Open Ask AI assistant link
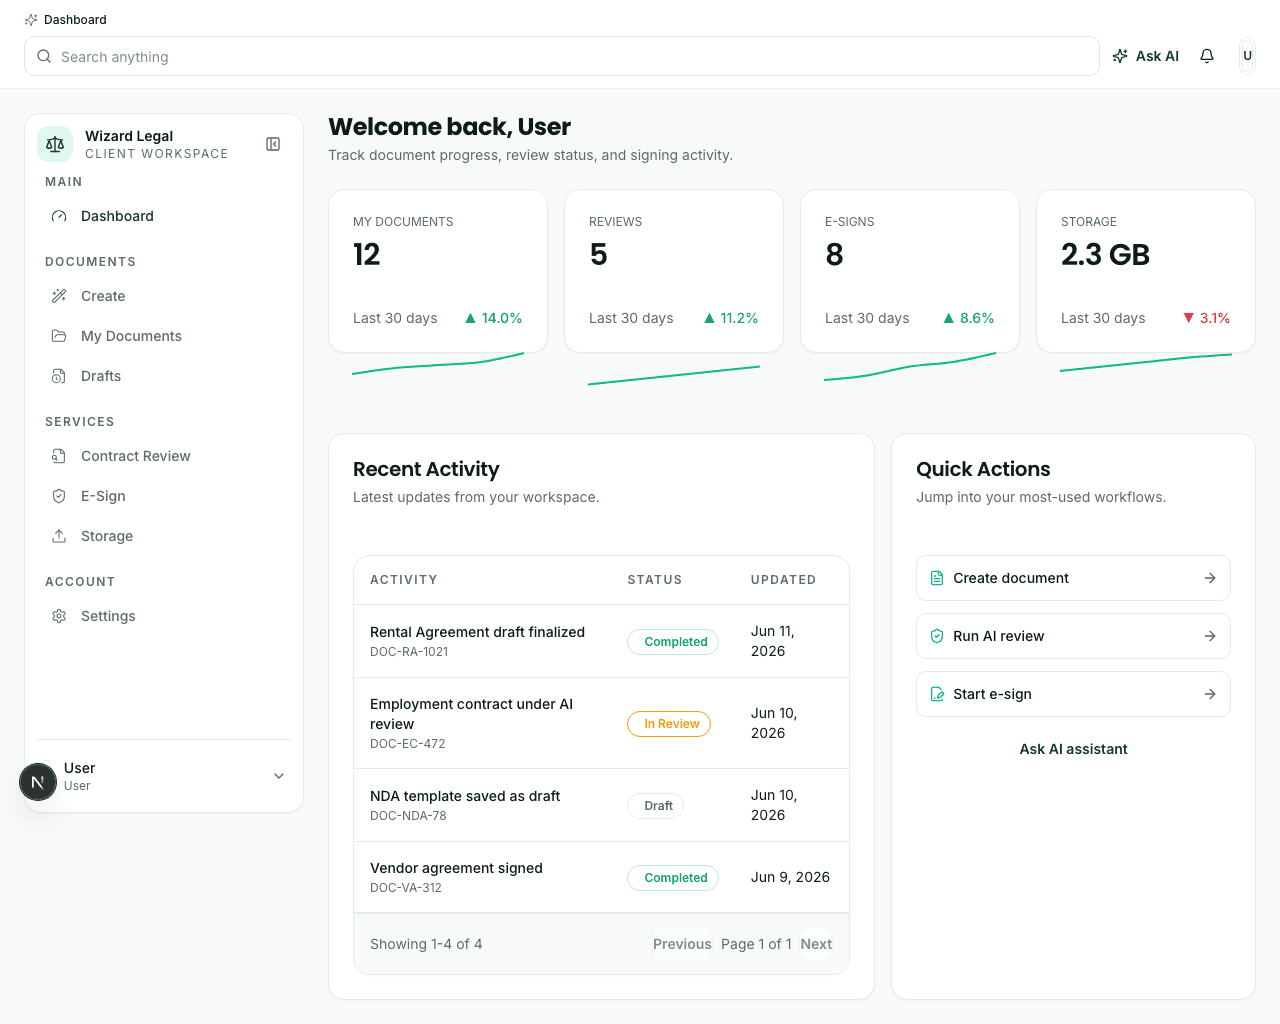Image resolution: width=1280 pixels, height=1024 pixels. 1073,749
